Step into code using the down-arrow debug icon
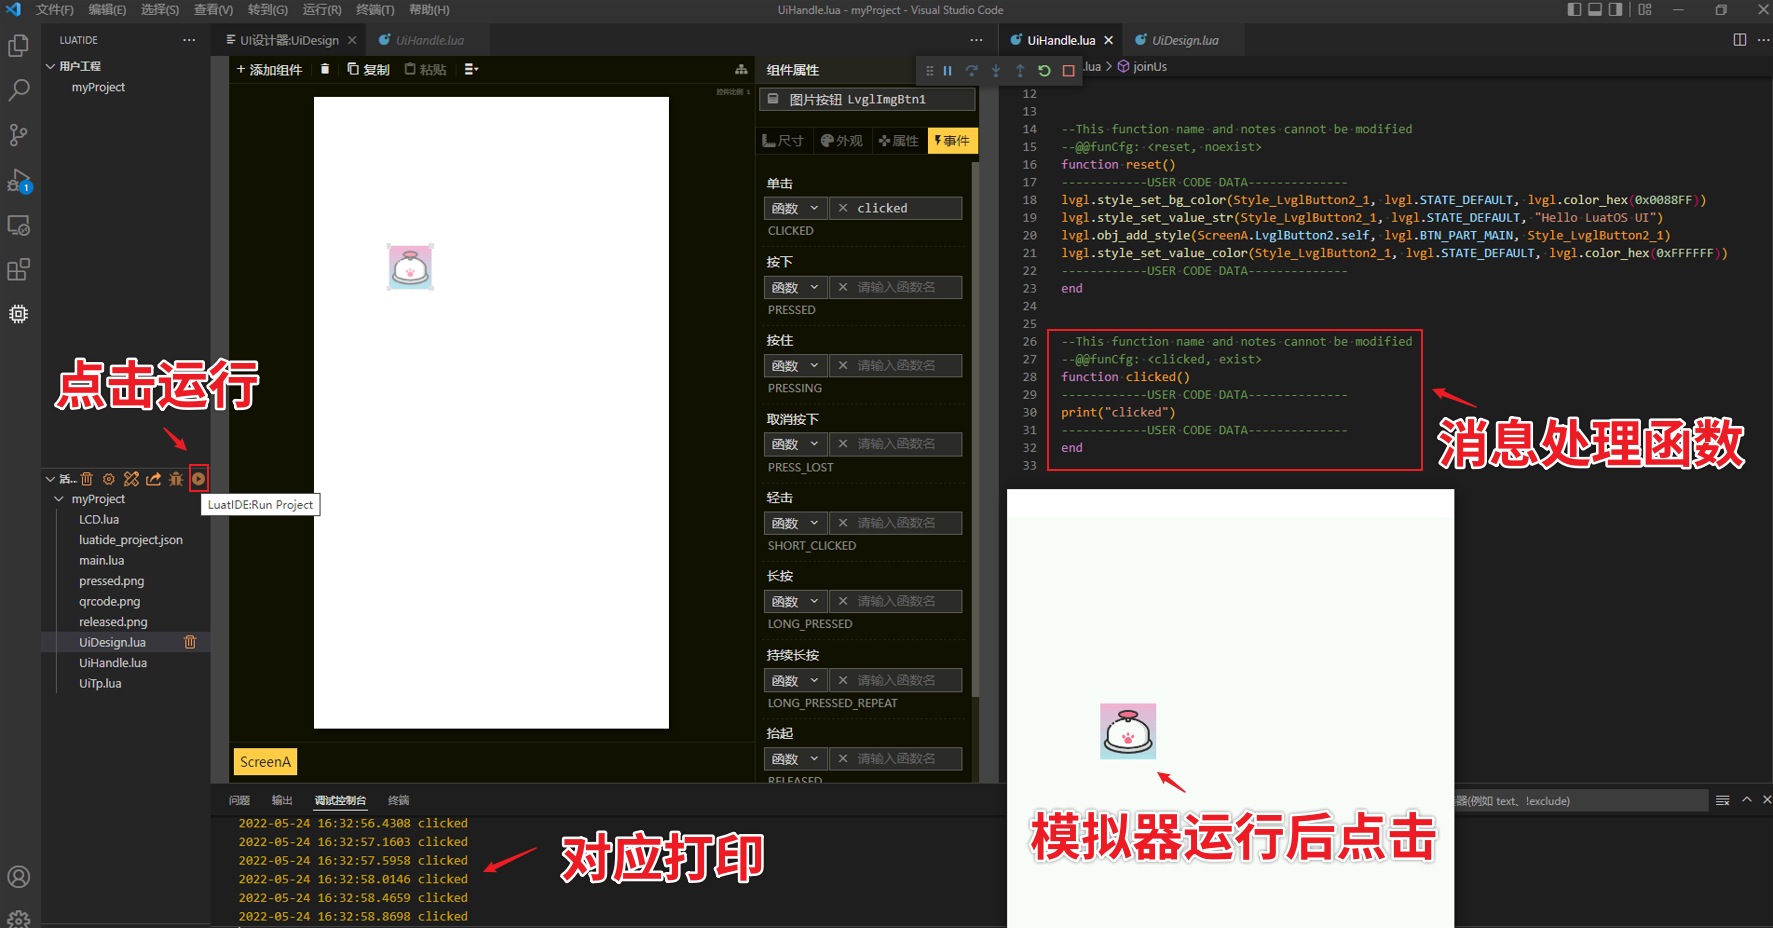This screenshot has height=928, width=1773. tap(996, 70)
